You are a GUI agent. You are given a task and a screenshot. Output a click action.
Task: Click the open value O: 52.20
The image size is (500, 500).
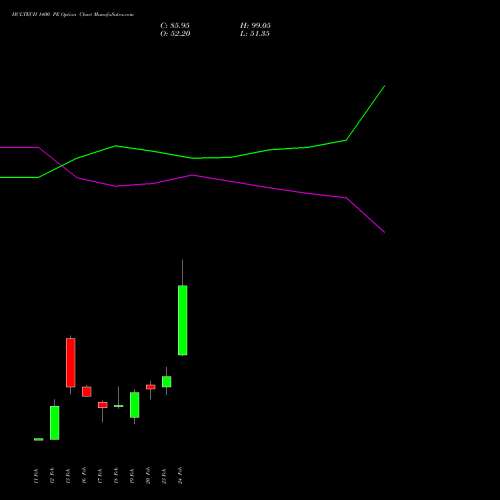(x=175, y=34)
